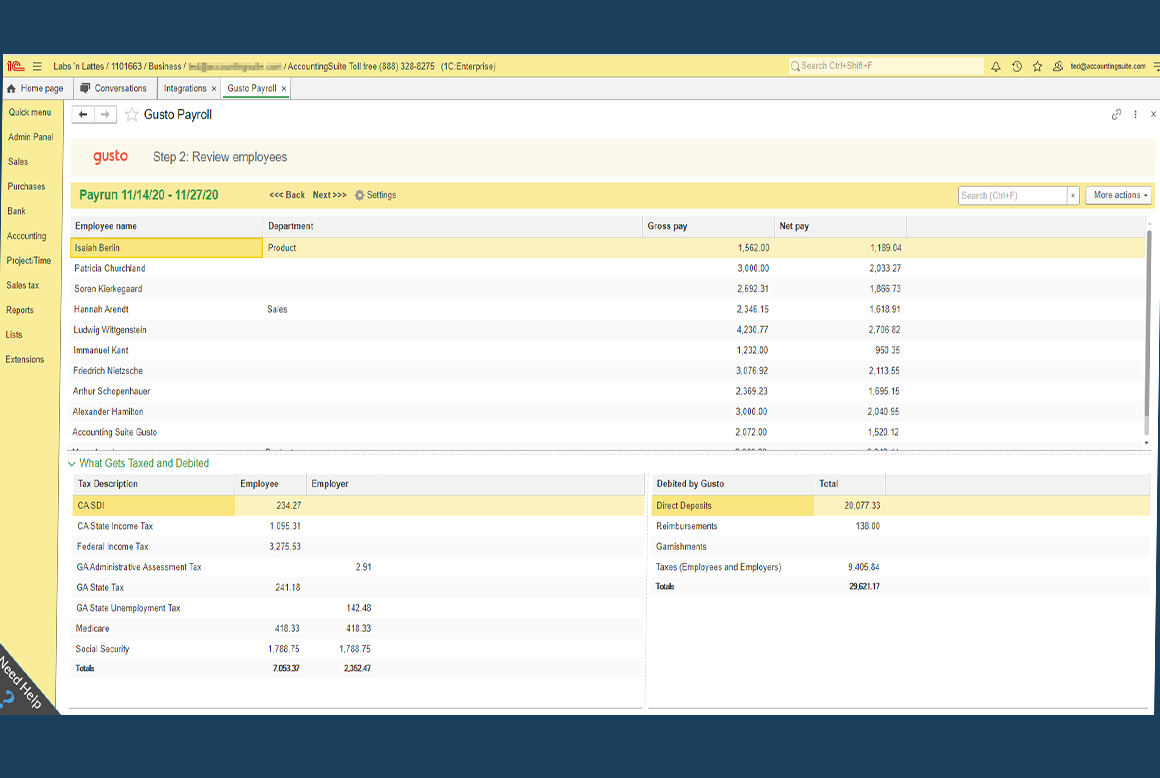Select Accounting Suite Gusto row
The image size is (1160, 778).
[x=607, y=433]
